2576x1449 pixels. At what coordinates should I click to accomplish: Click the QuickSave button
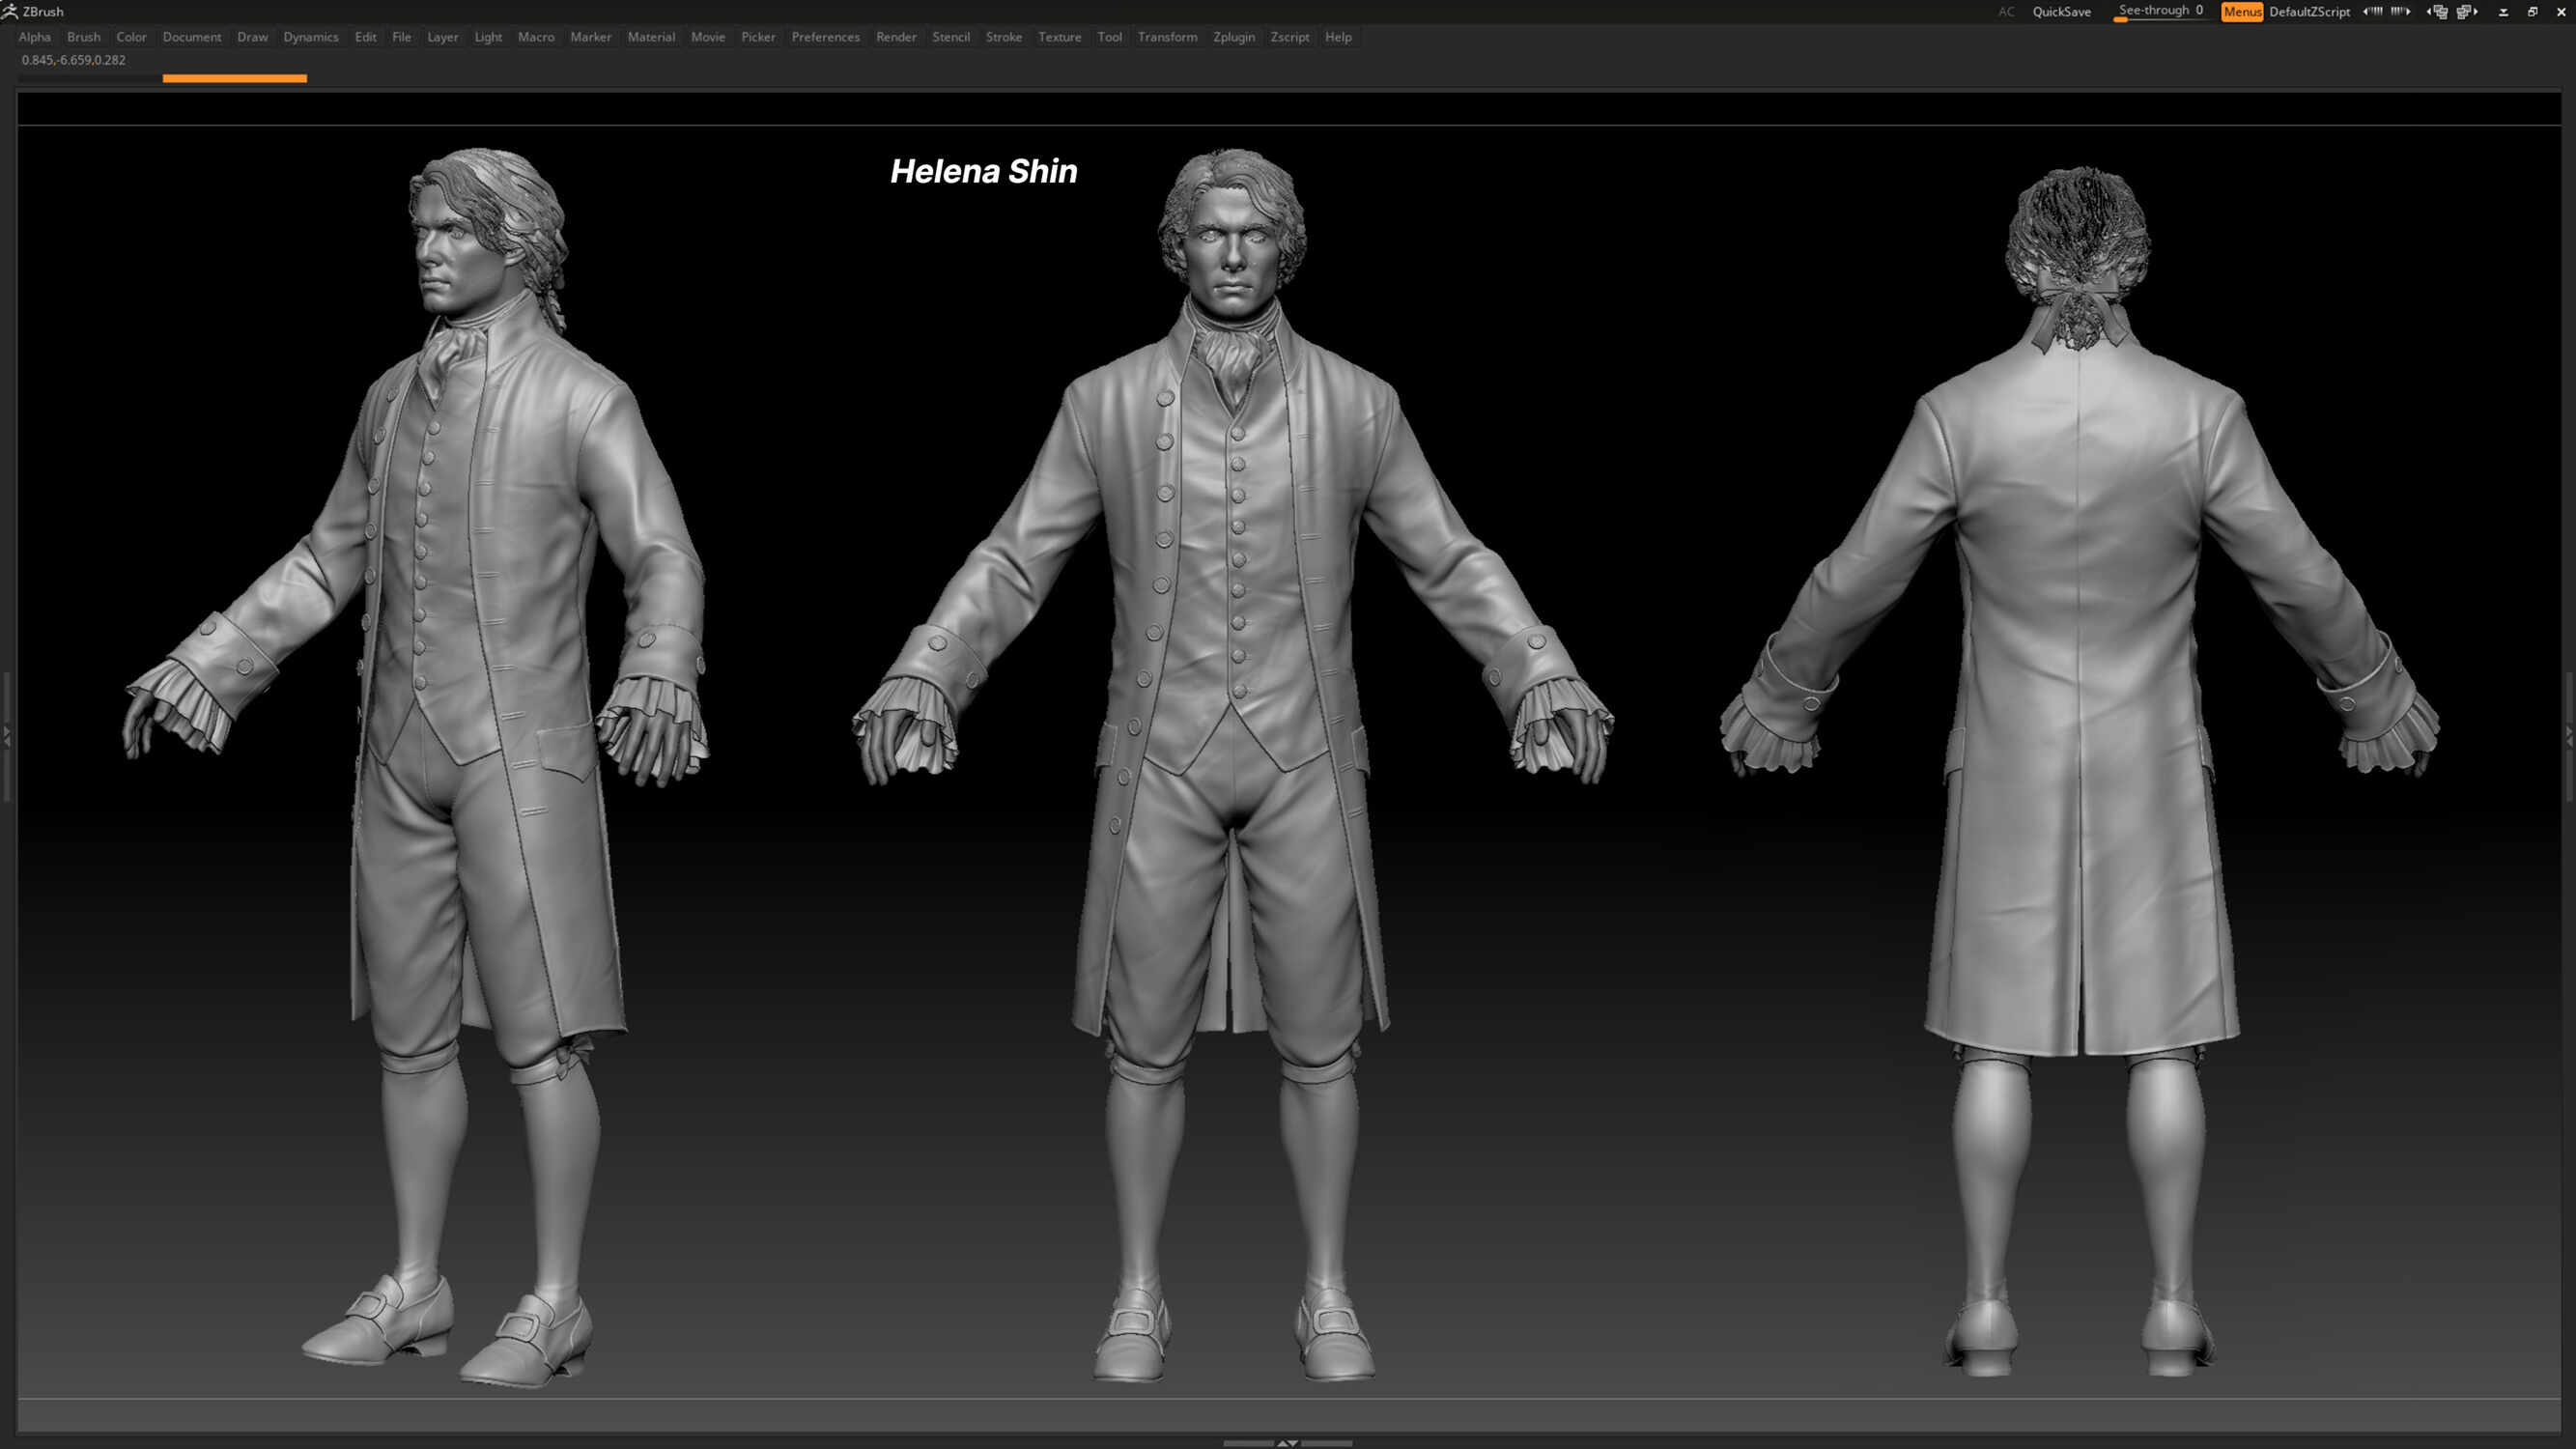[2061, 12]
